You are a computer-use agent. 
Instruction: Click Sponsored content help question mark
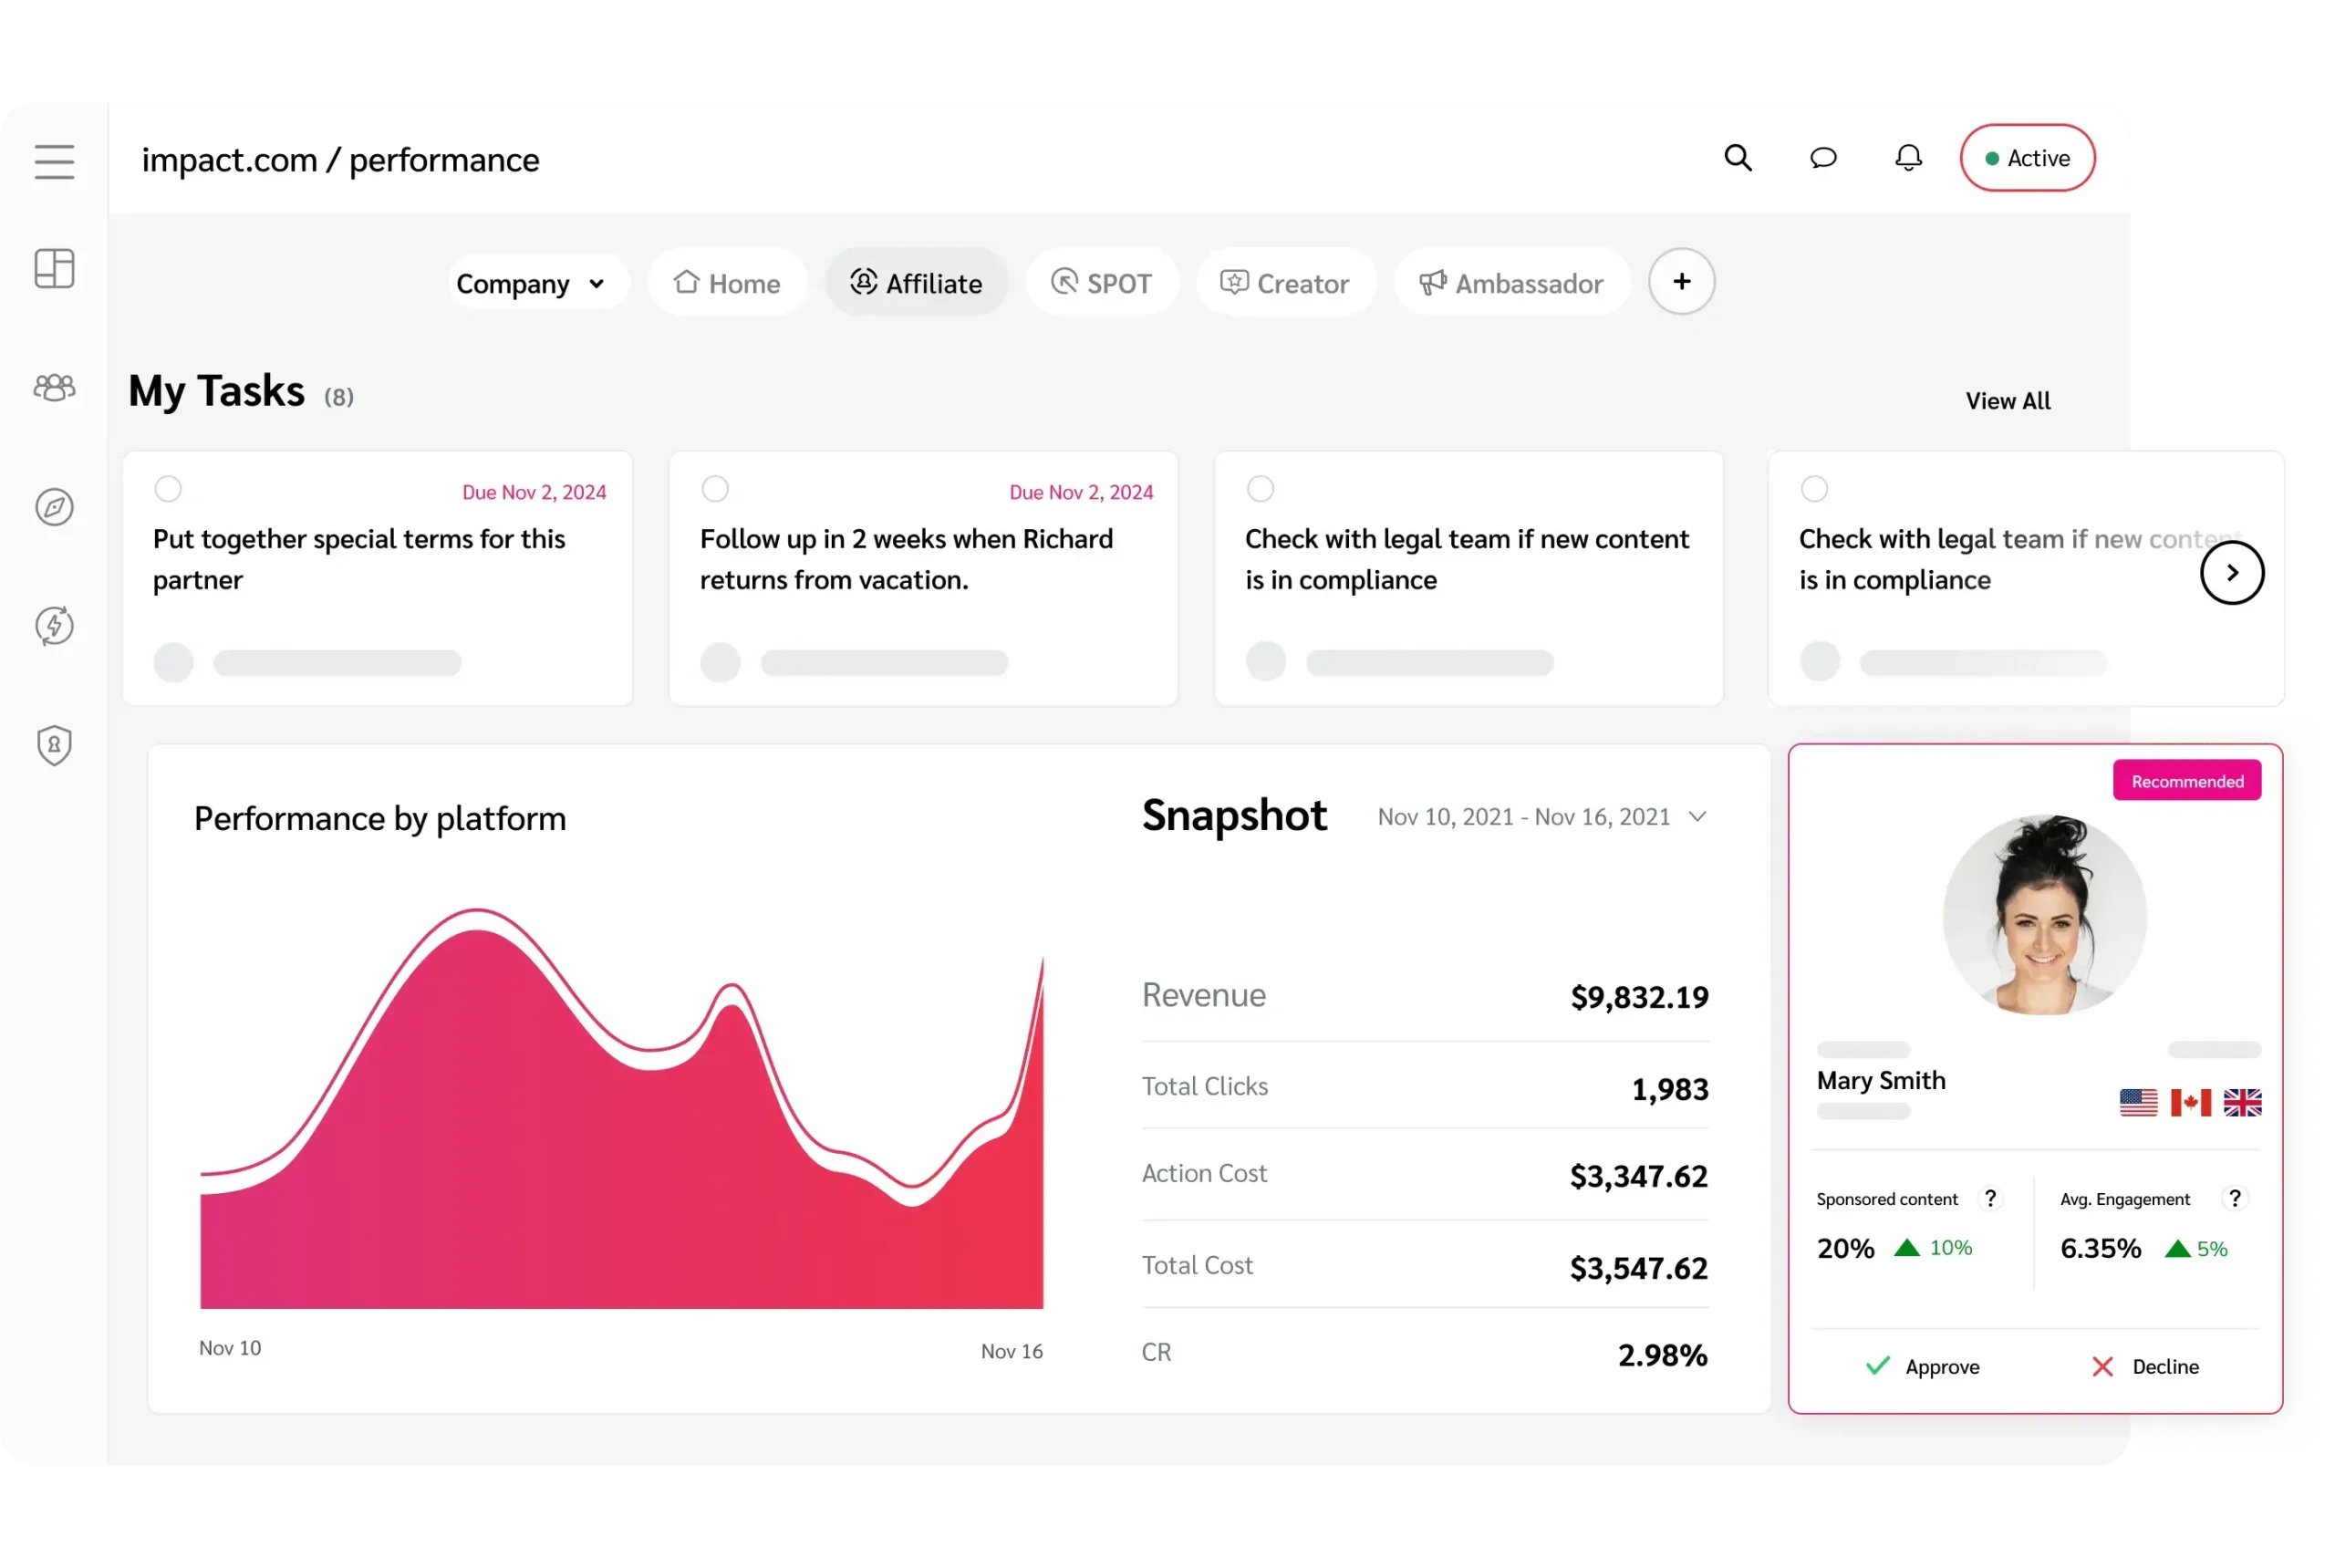(1990, 1198)
